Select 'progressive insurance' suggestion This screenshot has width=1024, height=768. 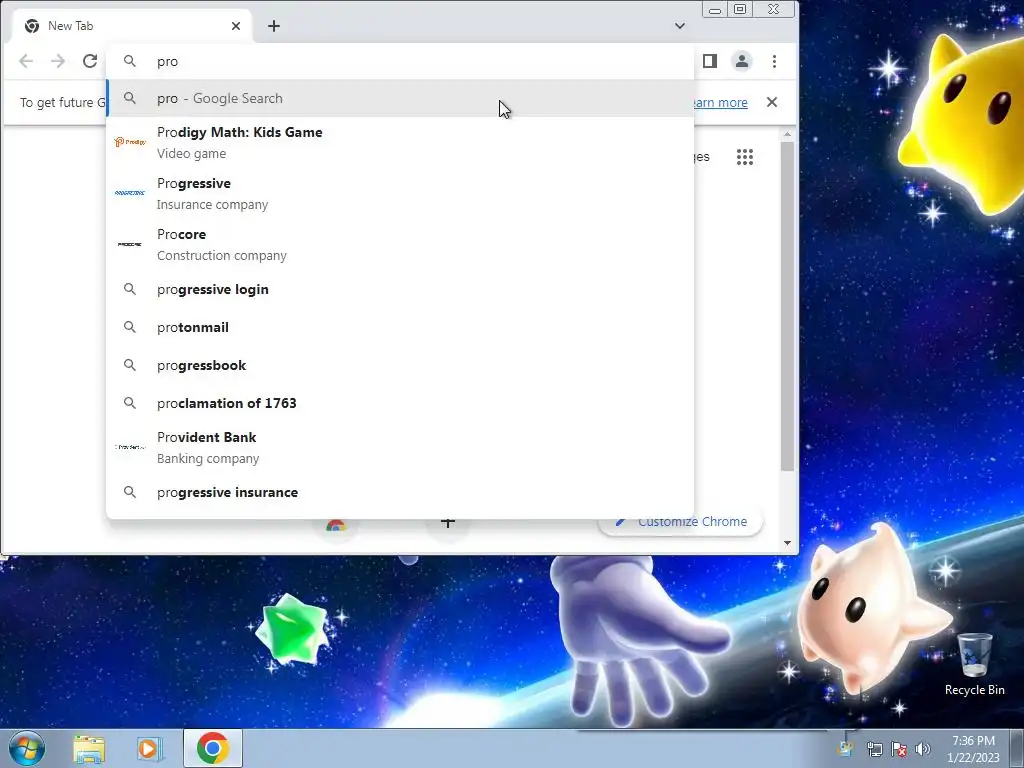(x=400, y=492)
